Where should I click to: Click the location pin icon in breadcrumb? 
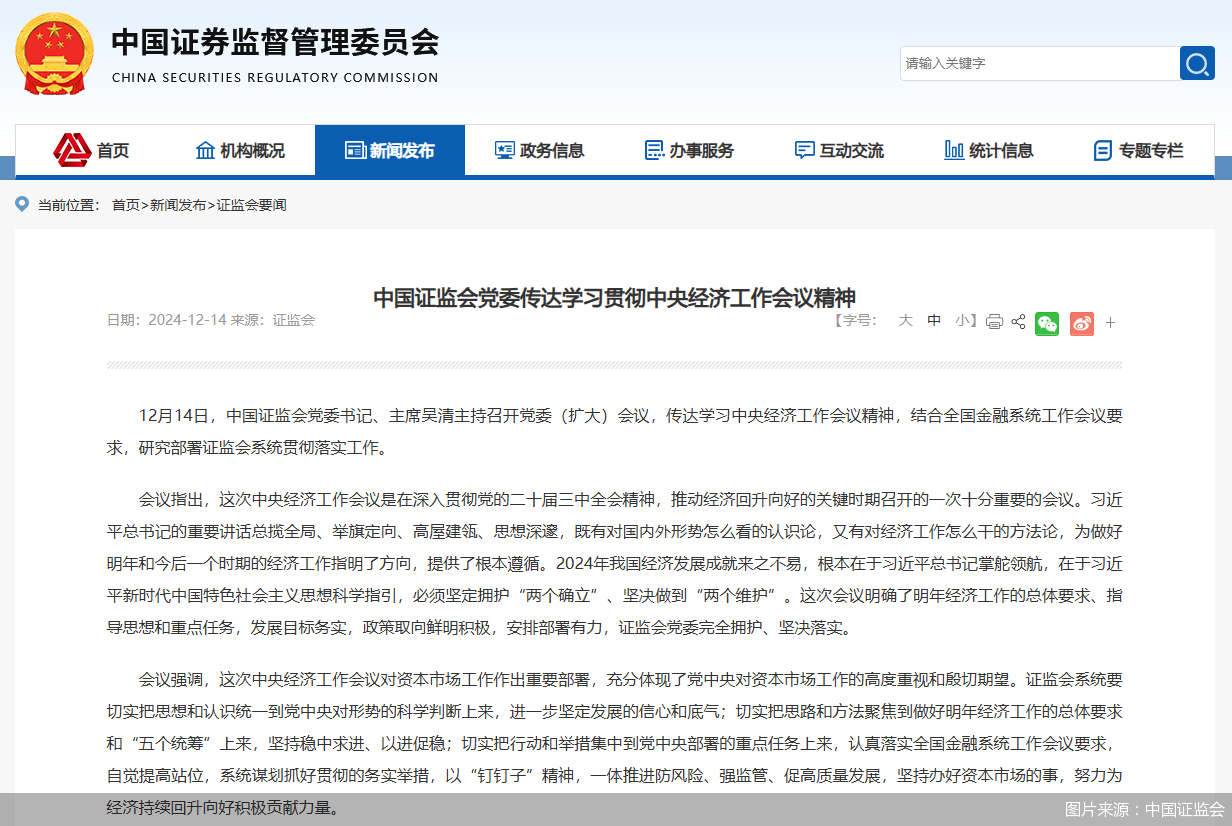pos(23,204)
